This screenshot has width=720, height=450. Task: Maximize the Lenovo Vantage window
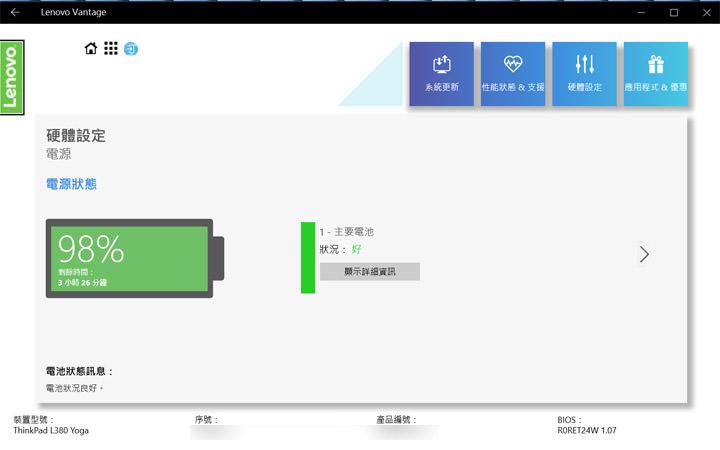tap(674, 12)
